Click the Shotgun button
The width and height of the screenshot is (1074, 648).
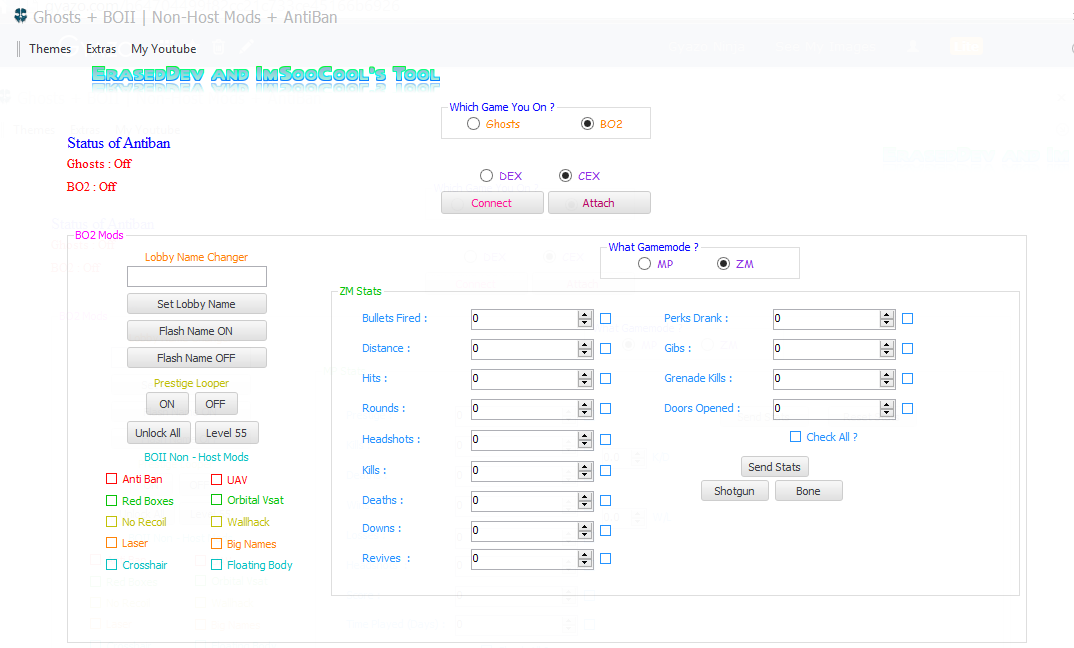pos(734,491)
